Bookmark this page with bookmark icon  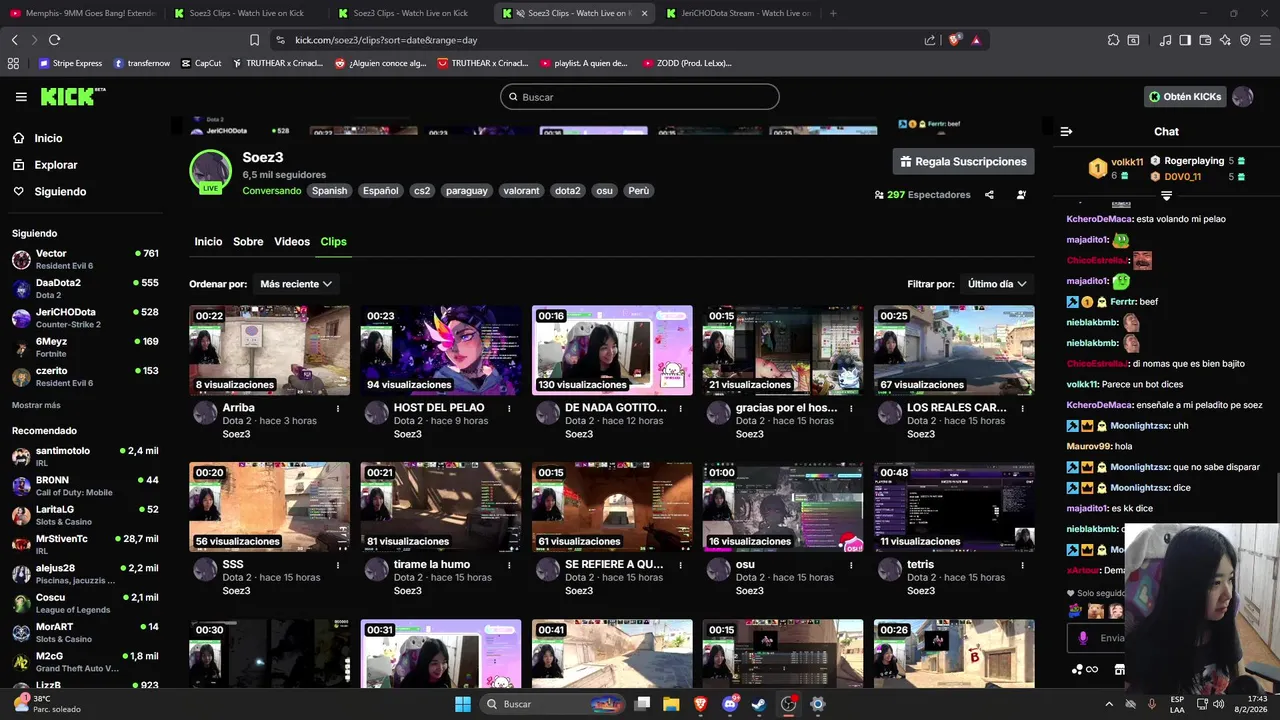click(254, 40)
